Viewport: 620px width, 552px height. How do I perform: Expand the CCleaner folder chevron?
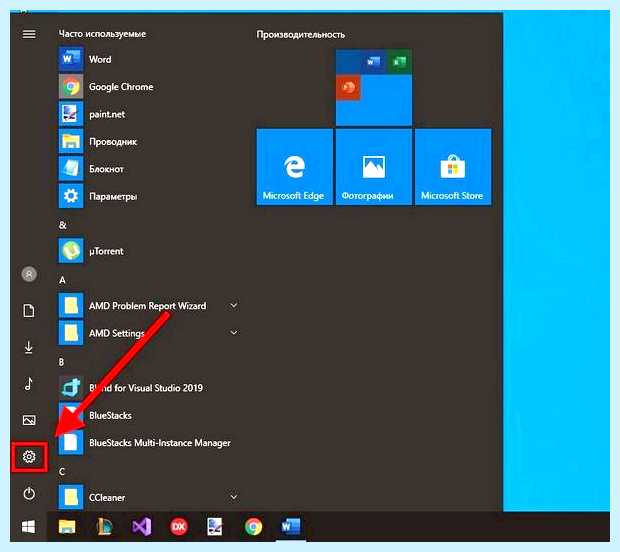pyautogui.click(x=234, y=497)
